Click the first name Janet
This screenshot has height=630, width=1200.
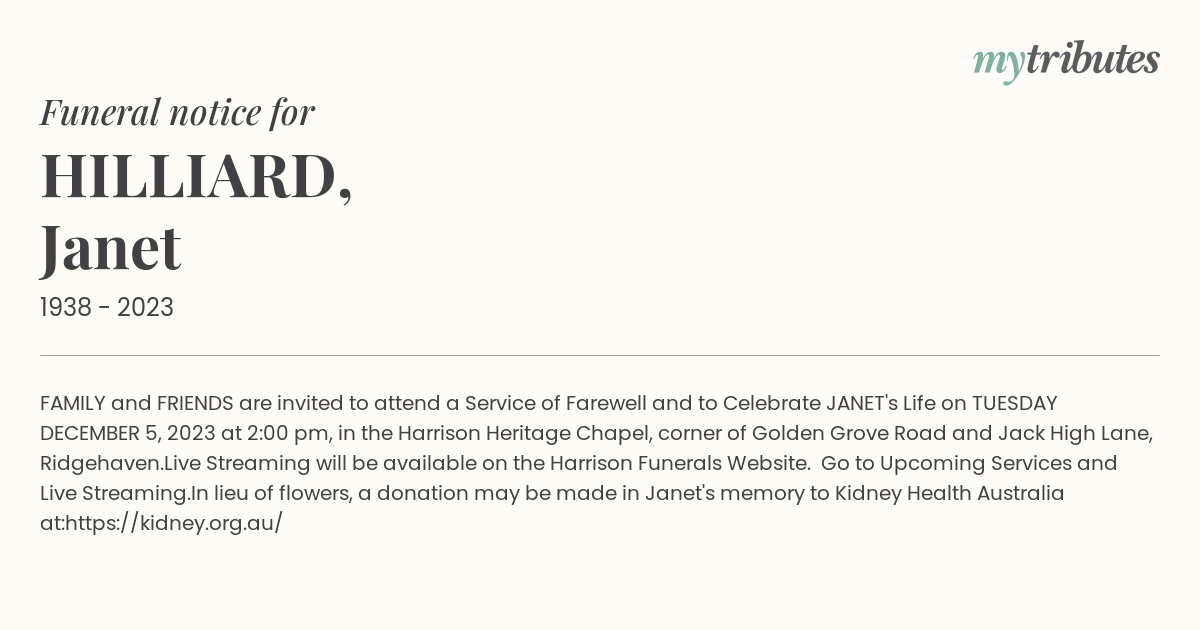click(111, 248)
